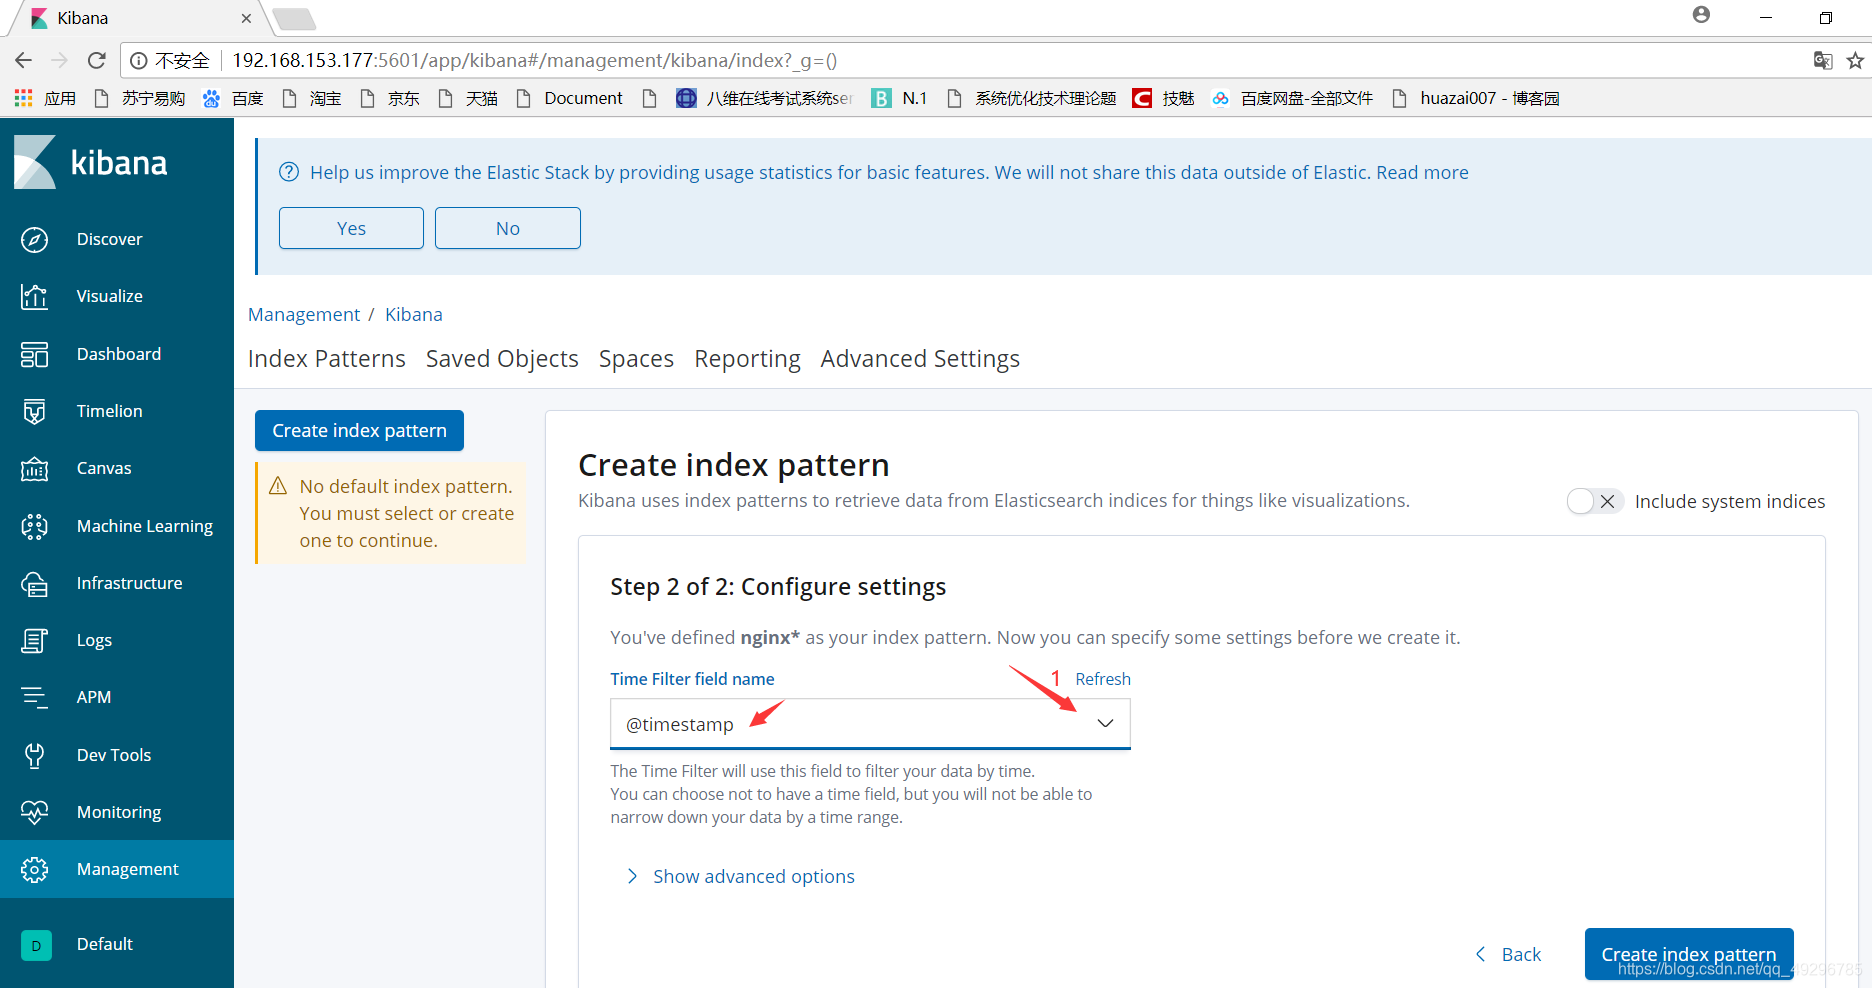The image size is (1872, 988).
Task: Click Refresh link for time fields
Action: [x=1103, y=679]
